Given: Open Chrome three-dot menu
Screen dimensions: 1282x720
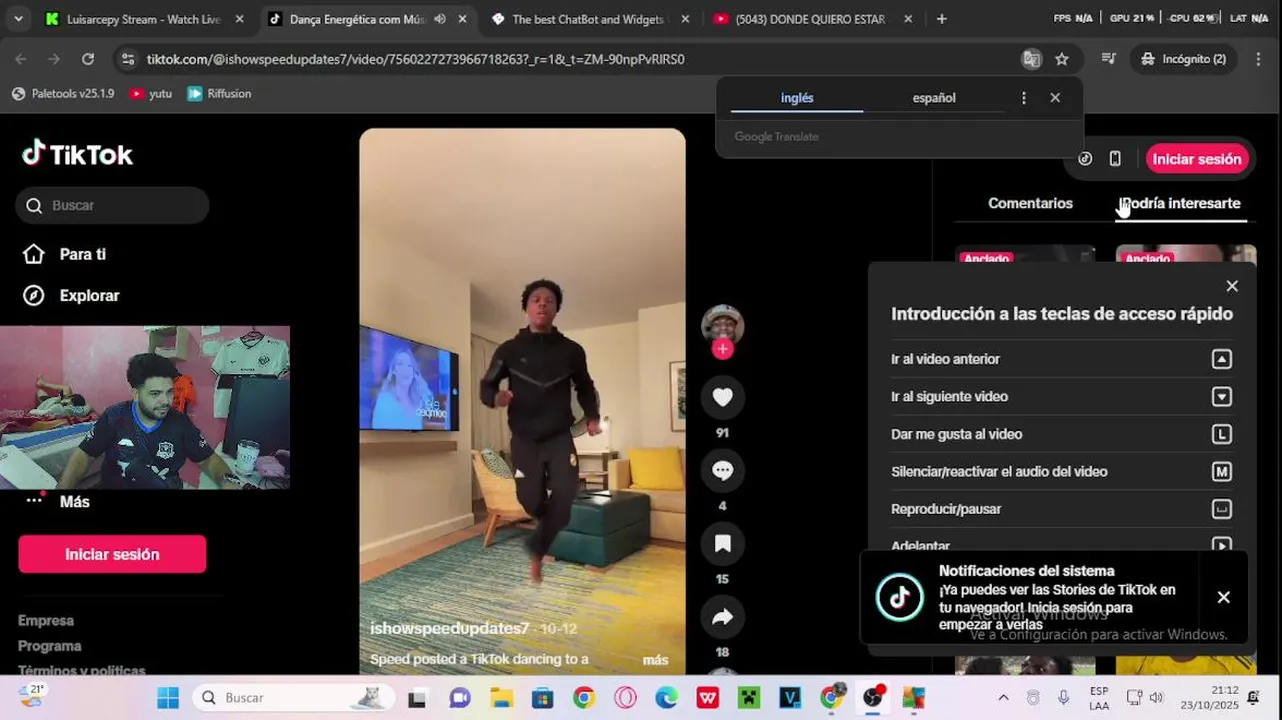Looking at the screenshot, I should (1258, 59).
